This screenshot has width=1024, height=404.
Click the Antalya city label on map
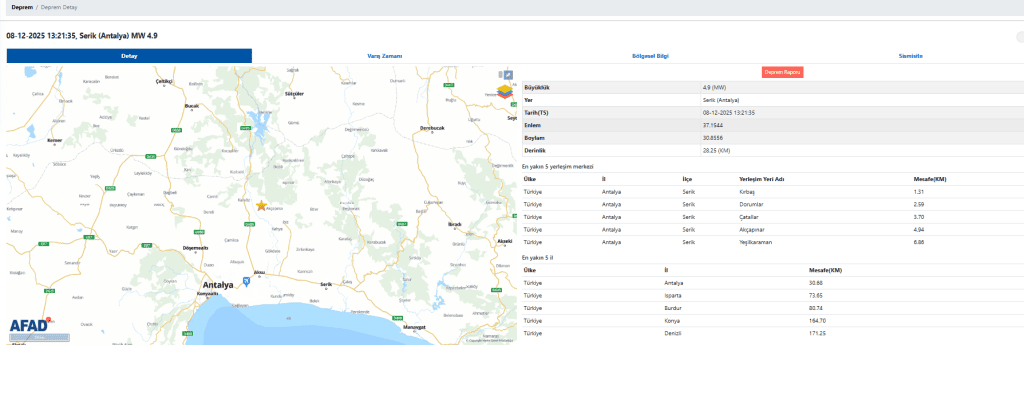(x=217, y=285)
